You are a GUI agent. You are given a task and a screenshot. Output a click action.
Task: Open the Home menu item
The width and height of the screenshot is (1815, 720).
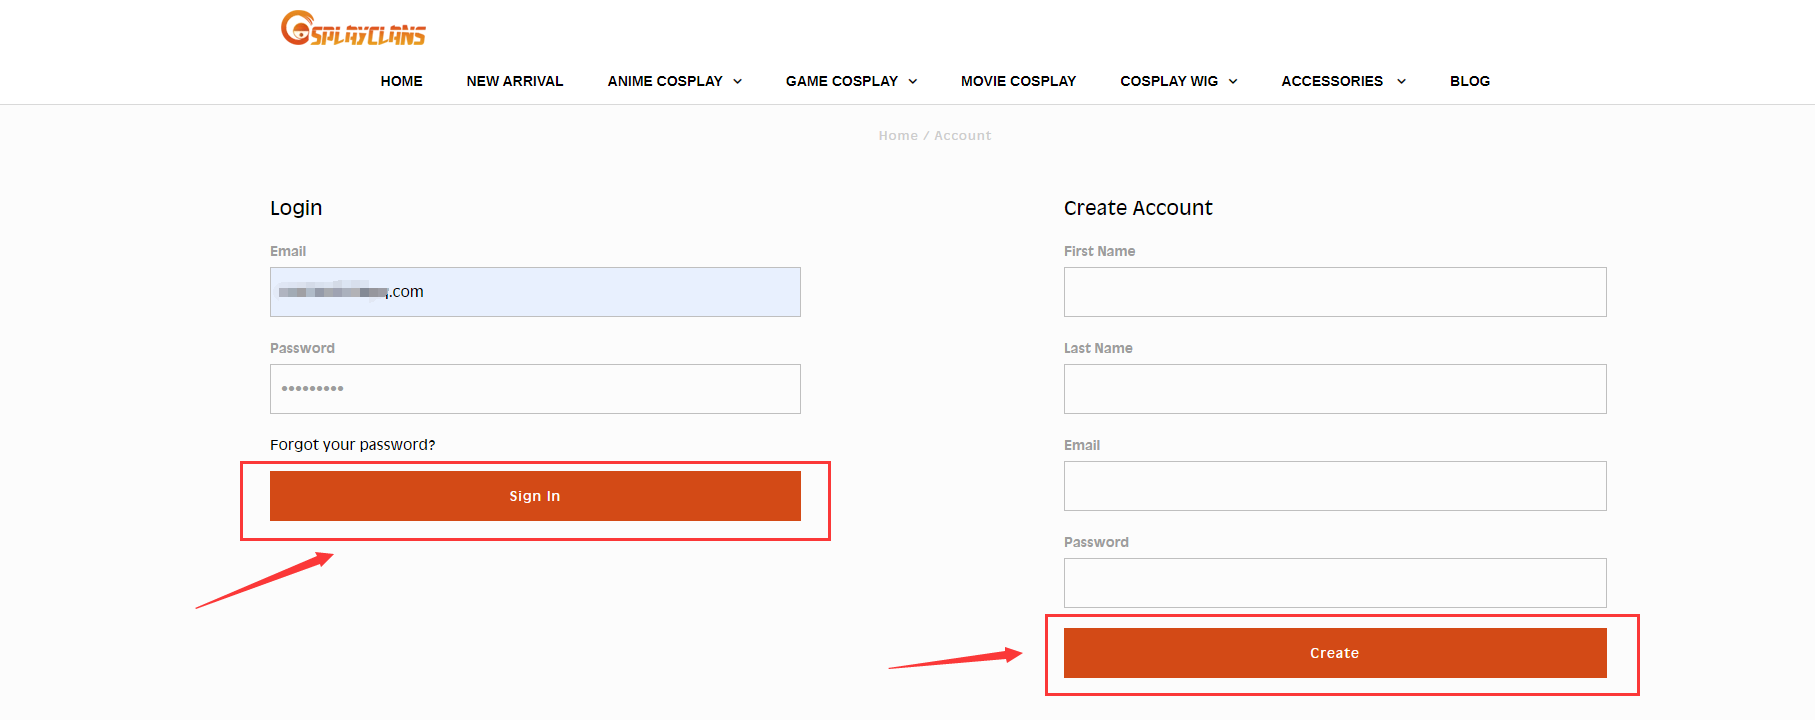tap(401, 81)
